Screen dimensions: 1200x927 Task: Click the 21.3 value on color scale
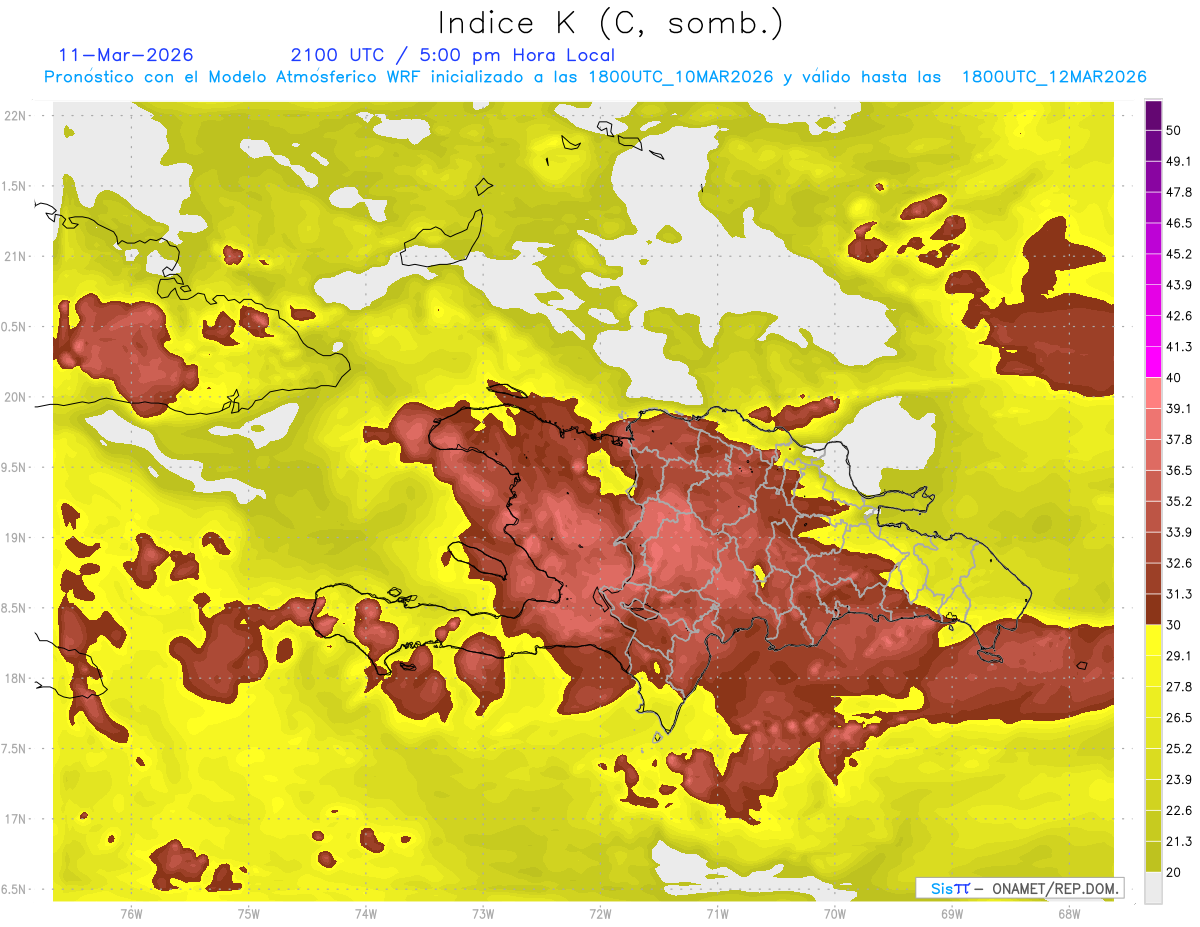(x=1179, y=841)
